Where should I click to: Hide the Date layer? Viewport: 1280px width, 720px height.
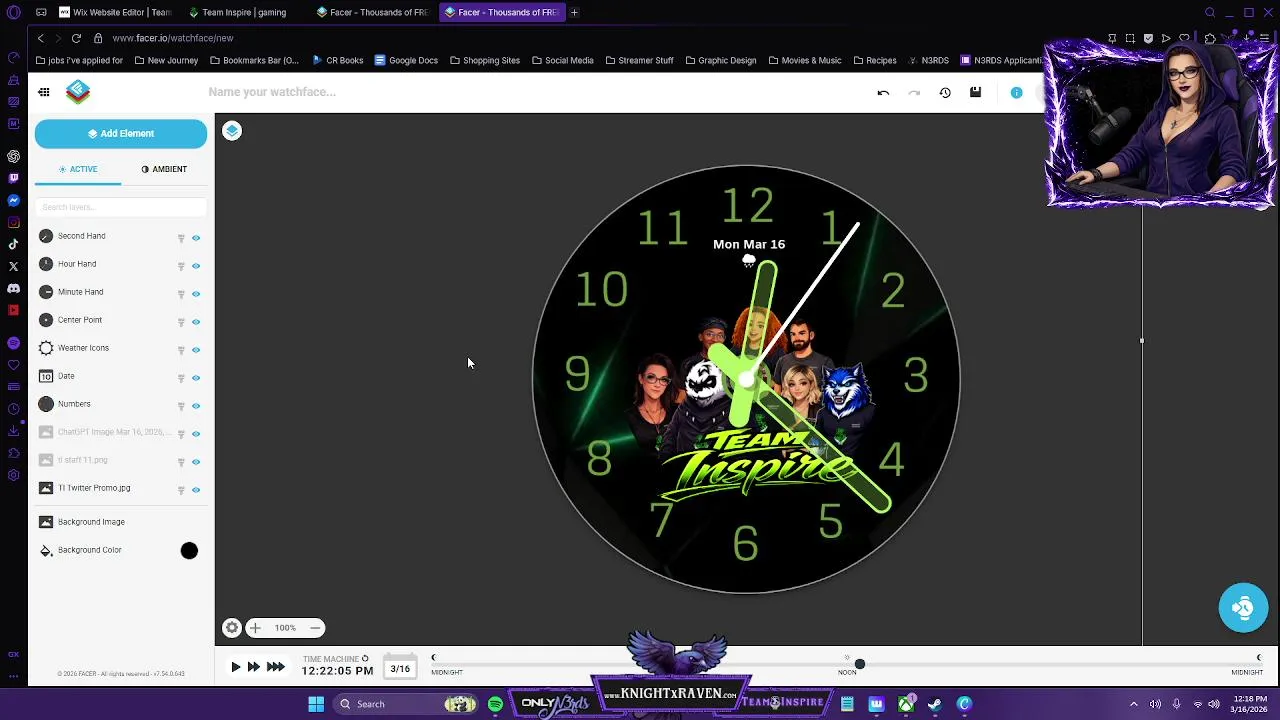pyautogui.click(x=196, y=378)
